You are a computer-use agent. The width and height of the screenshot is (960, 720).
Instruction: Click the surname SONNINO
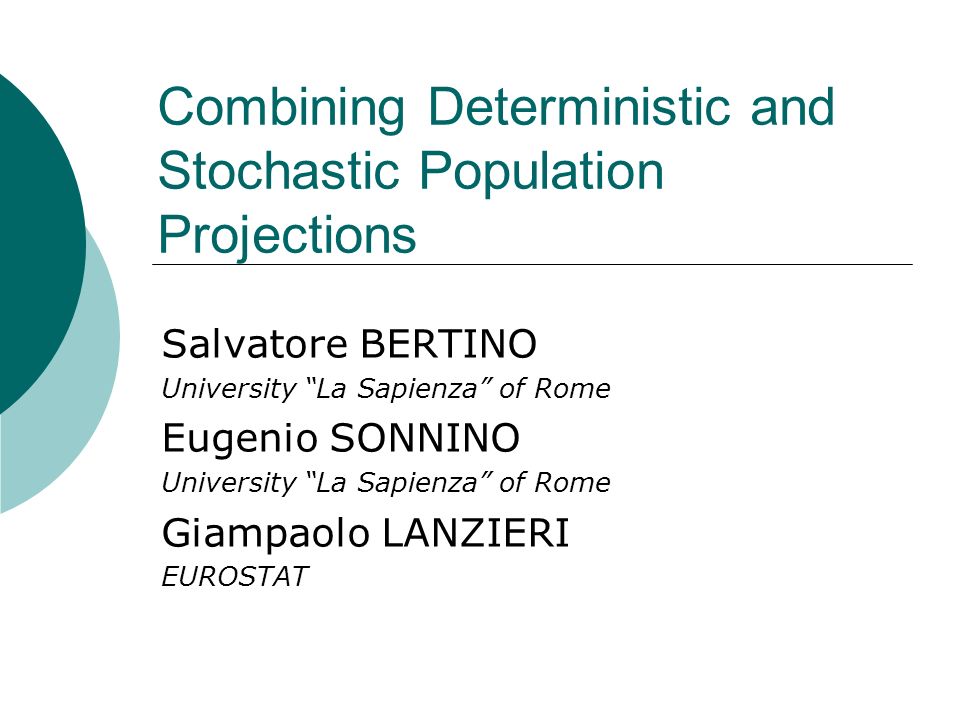click(x=425, y=438)
